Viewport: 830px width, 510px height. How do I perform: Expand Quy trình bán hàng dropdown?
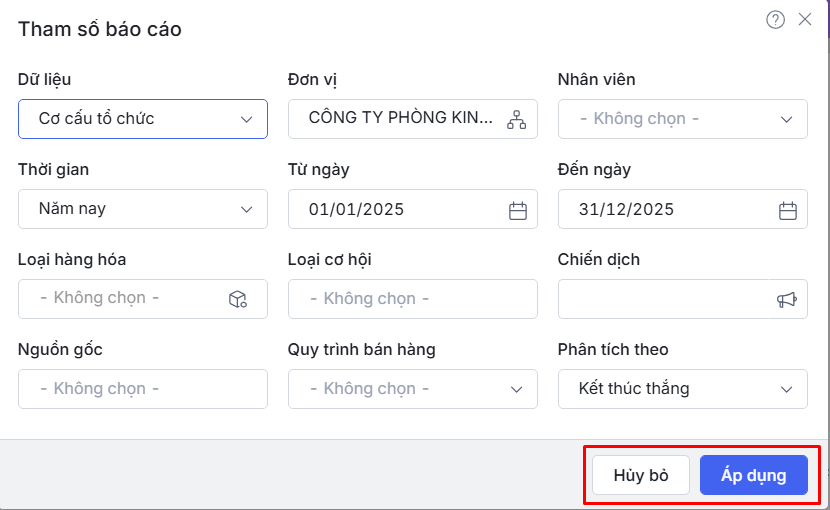pyautogui.click(x=516, y=389)
